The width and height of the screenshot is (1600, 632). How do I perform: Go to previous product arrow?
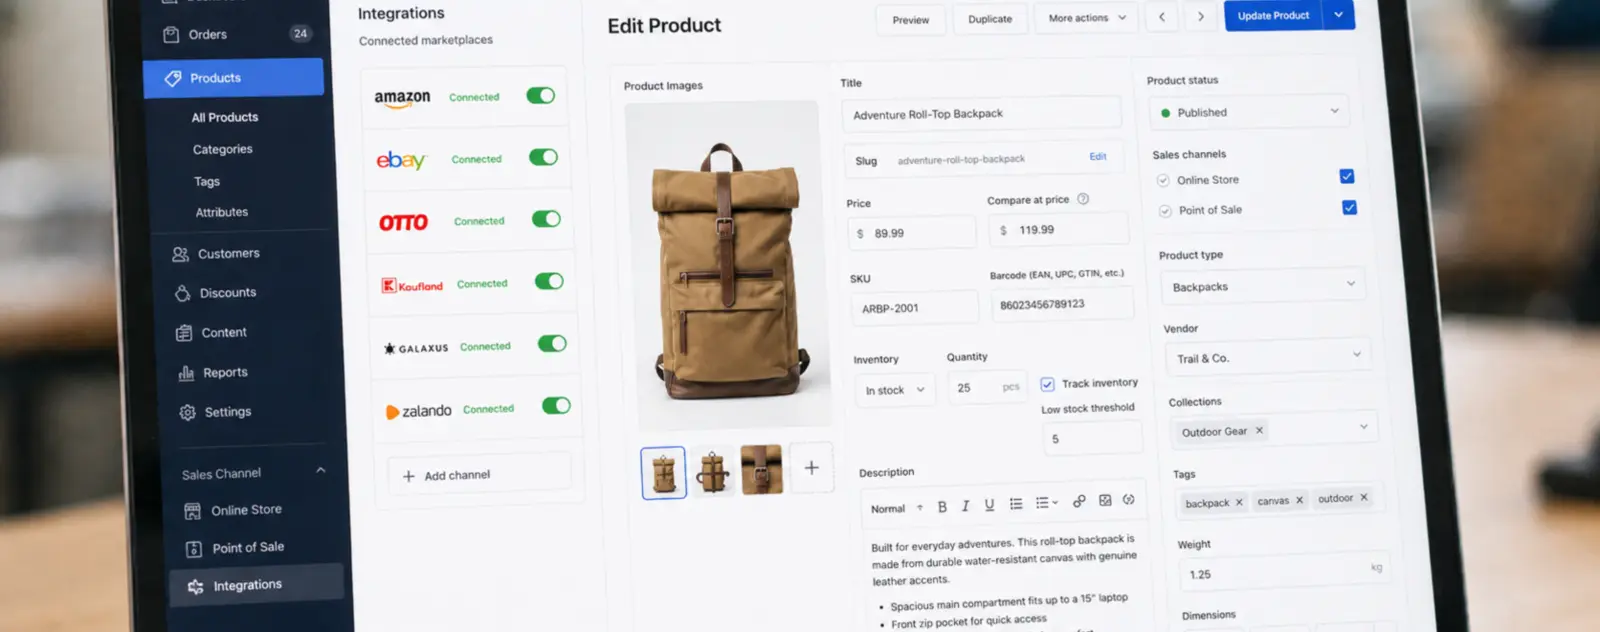(x=1162, y=17)
